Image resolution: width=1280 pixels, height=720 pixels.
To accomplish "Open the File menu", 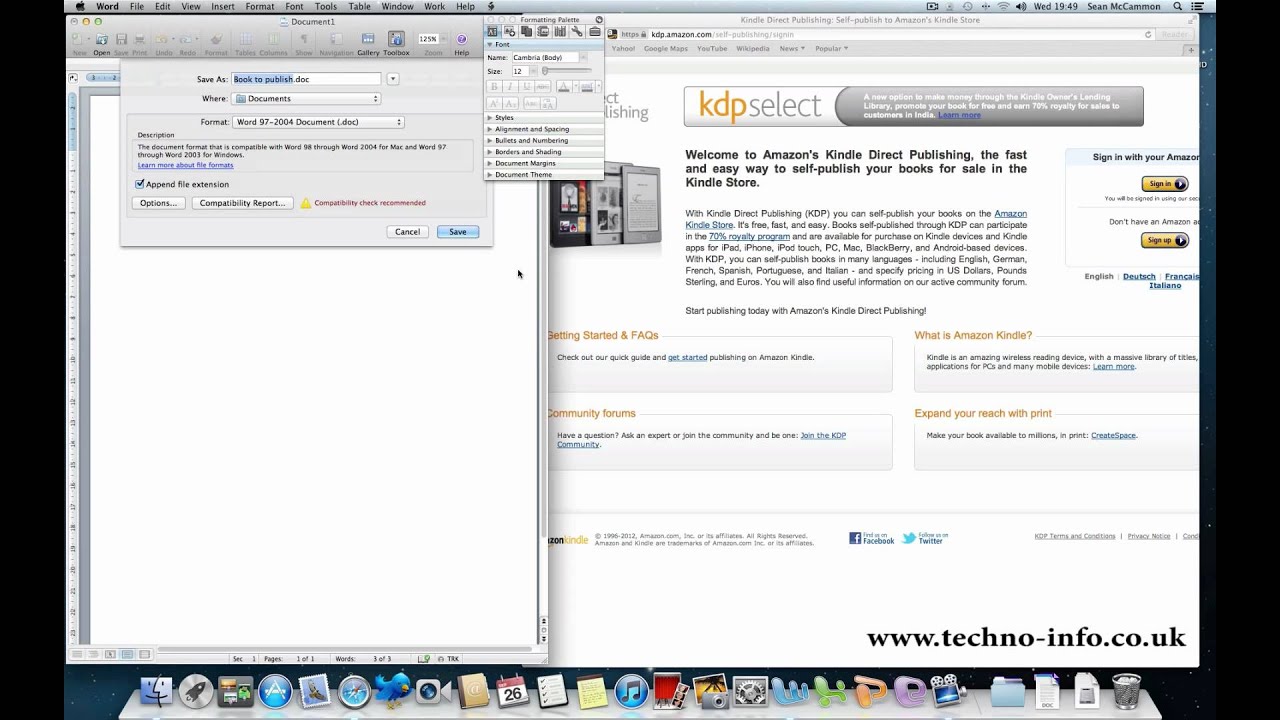I will click(x=136, y=6).
